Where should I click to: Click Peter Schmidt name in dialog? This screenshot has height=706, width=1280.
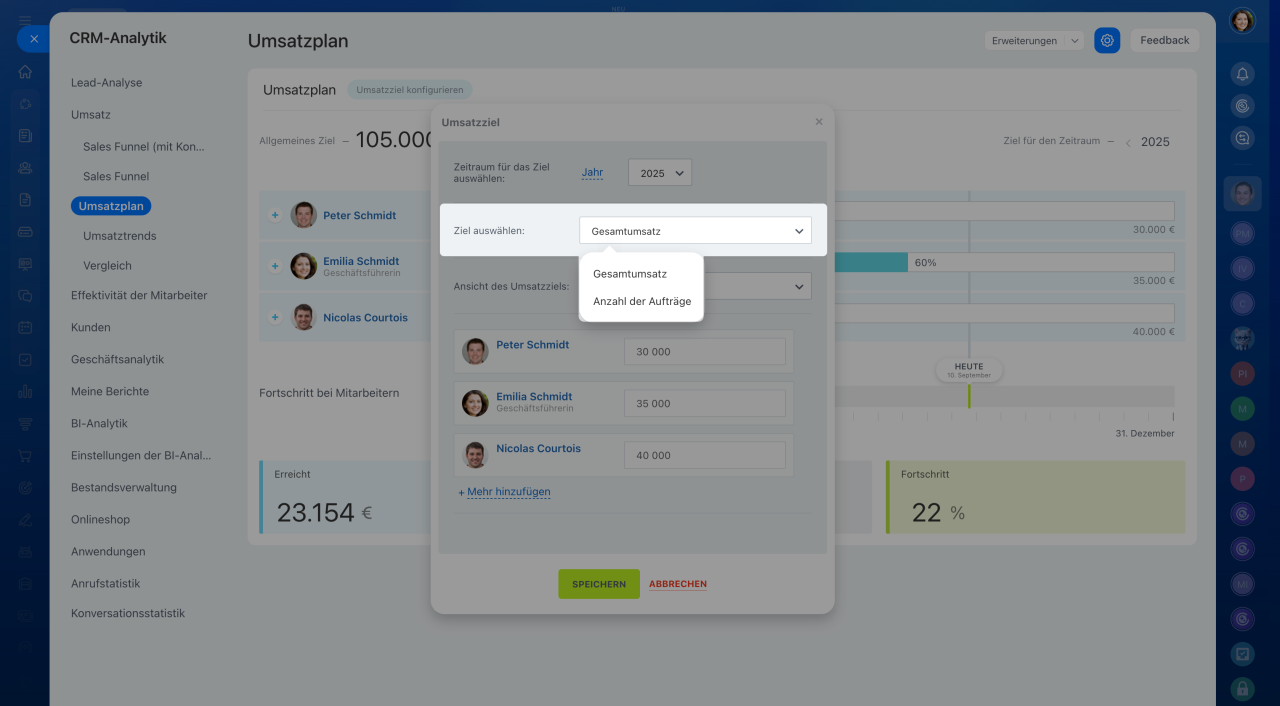[533, 345]
